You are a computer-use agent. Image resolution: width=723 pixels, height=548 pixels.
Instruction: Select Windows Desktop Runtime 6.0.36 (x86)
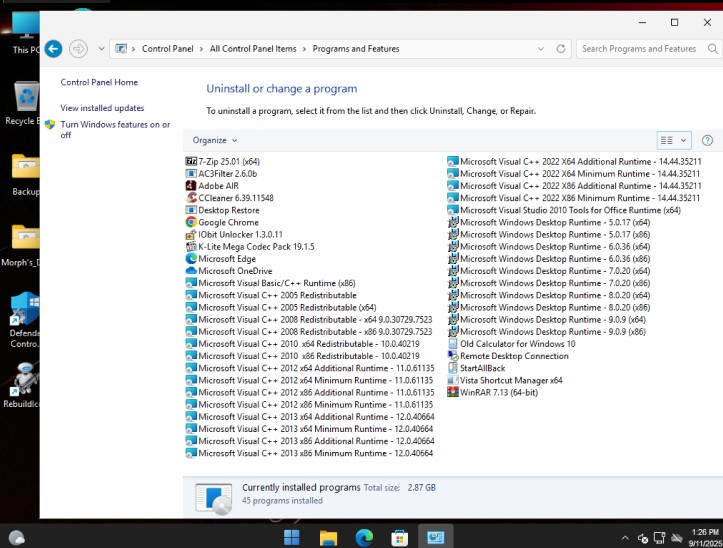(549, 259)
